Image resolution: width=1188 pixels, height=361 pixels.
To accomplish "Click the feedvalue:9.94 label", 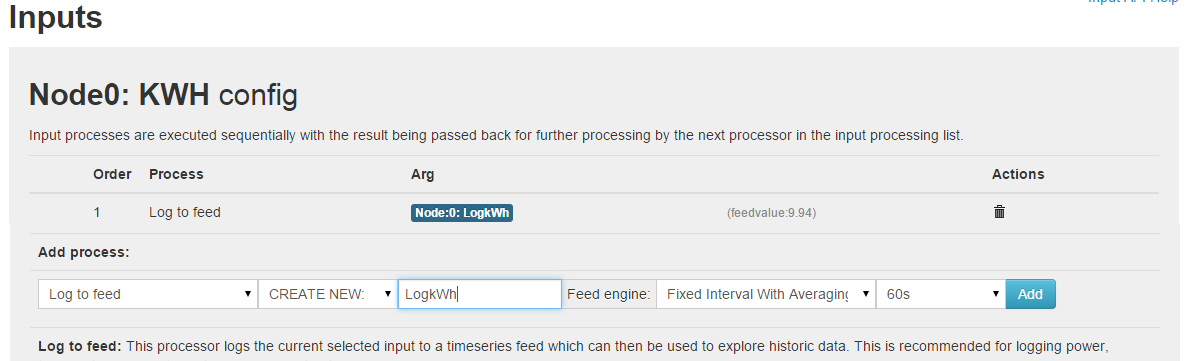I will coord(771,214).
